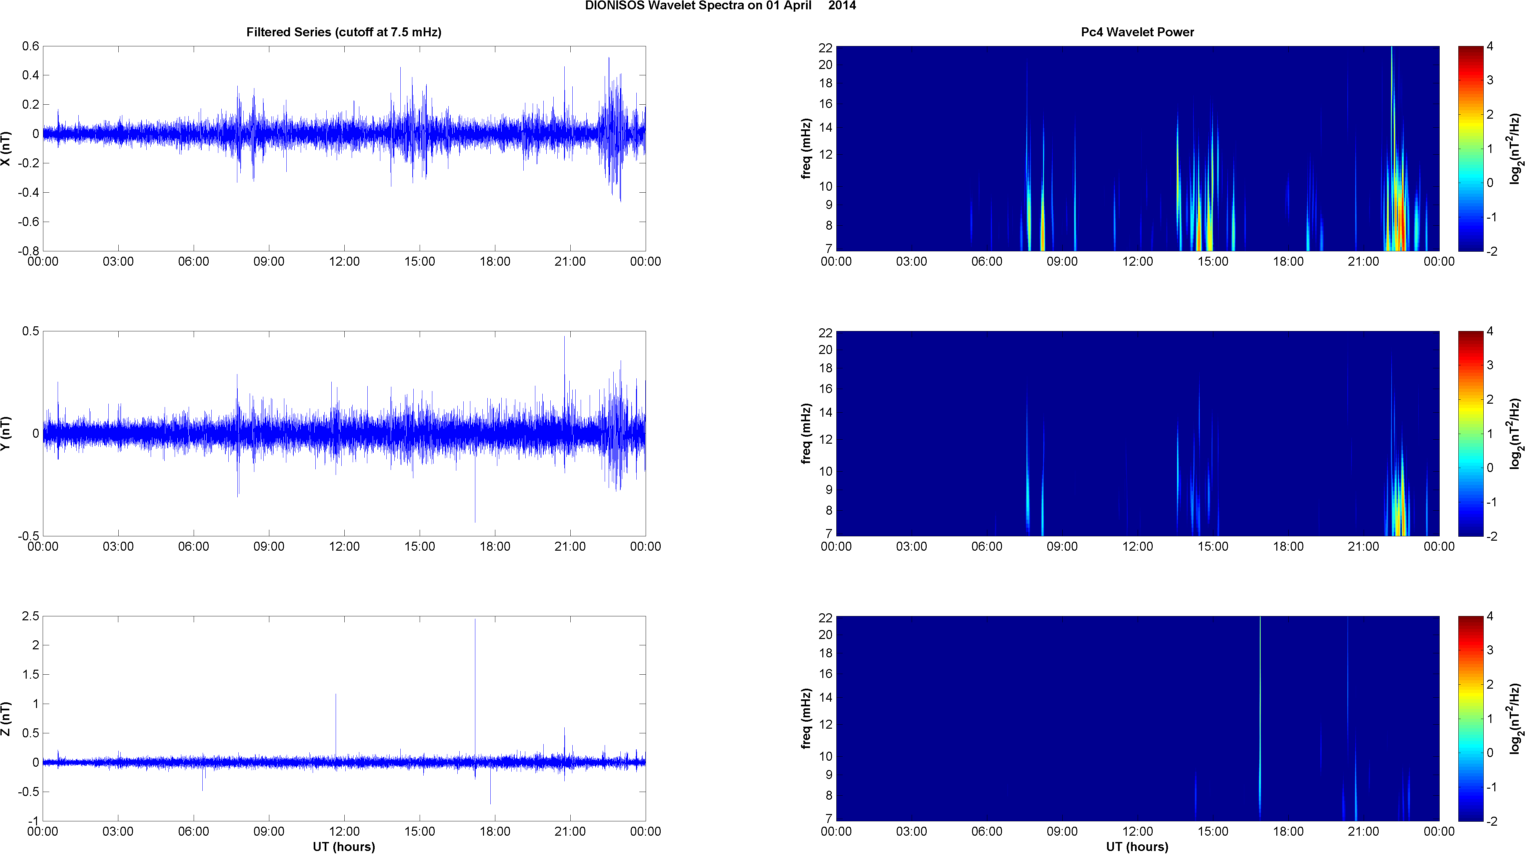
Task: Select the 'Filtered Series (cutoff at 7.5 mHz)' title
Action: [x=344, y=32]
